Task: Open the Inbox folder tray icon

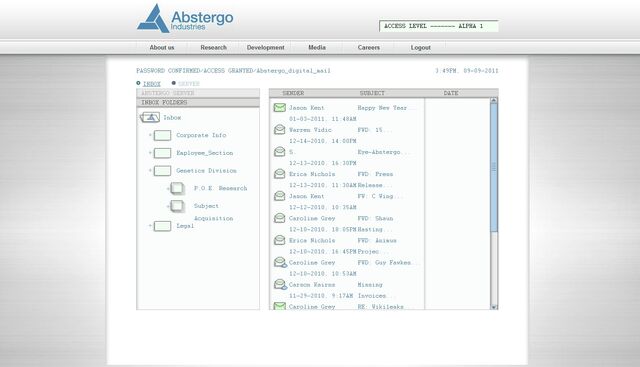Action: point(150,118)
